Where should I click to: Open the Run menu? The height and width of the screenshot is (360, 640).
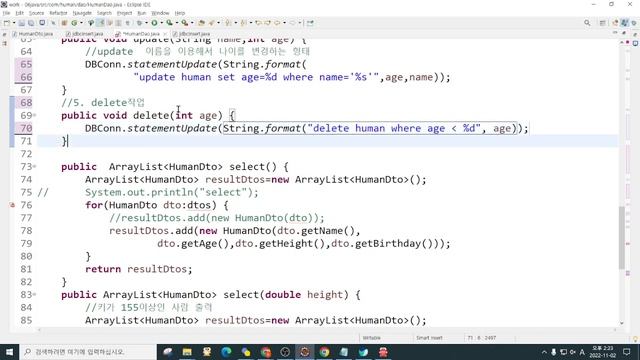coord(142,13)
